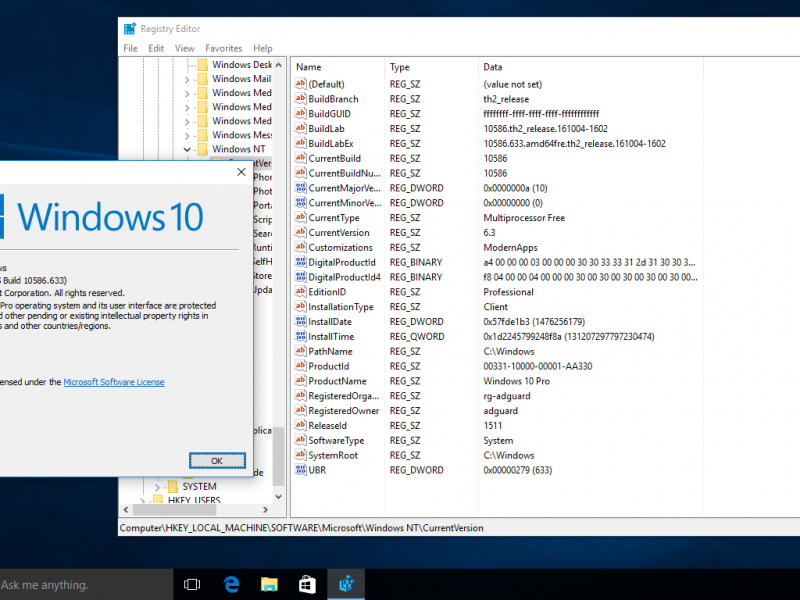The image size is (800, 600).
Task: Select the BuildLabEx value name
Action: tap(331, 143)
